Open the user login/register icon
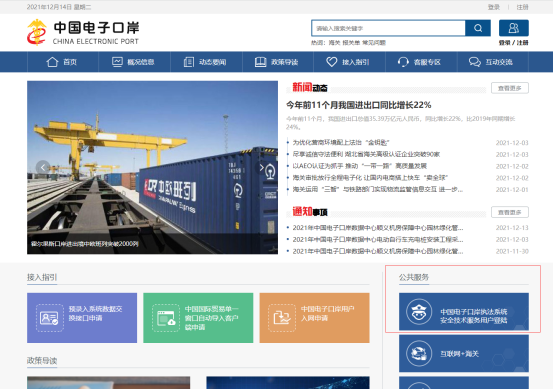 point(514,28)
